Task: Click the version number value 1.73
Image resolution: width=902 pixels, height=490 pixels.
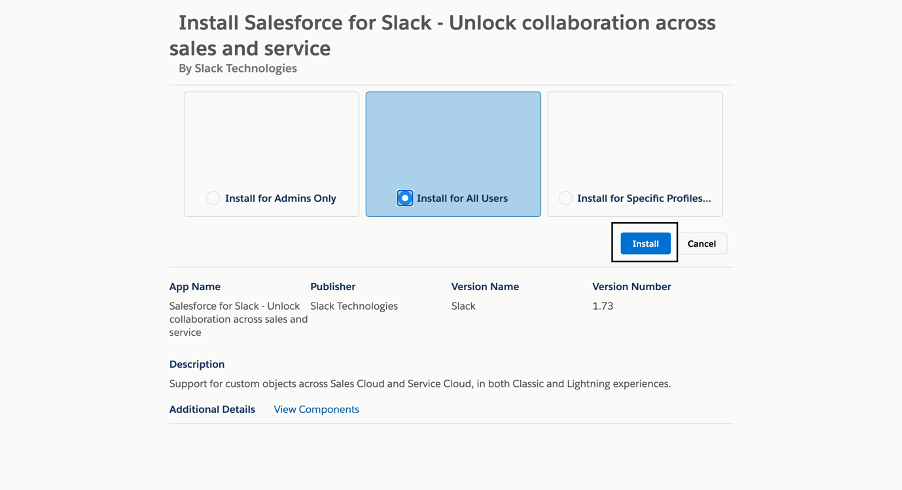Action: (603, 306)
